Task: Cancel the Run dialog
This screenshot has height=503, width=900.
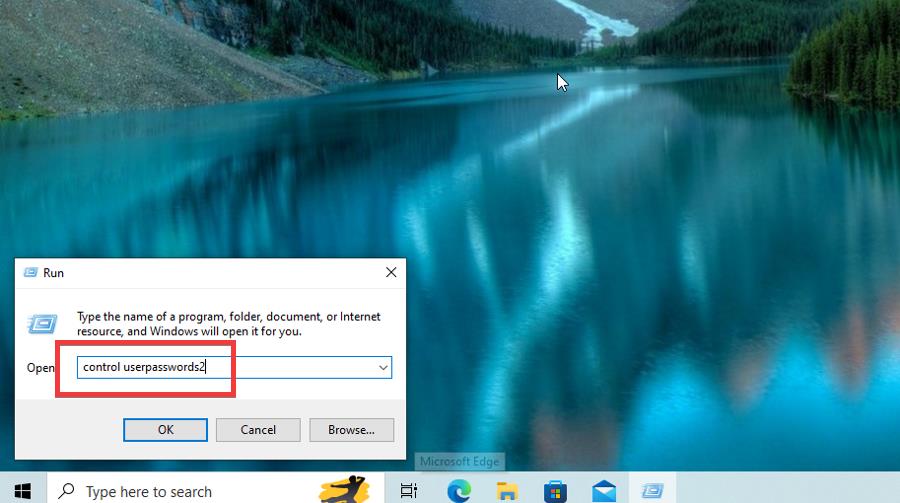Action: click(258, 430)
